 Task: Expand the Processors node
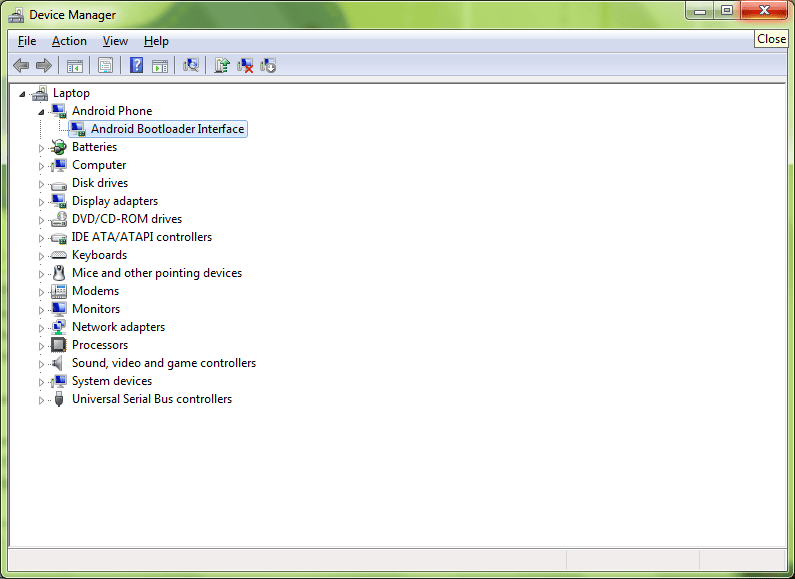(x=41, y=346)
